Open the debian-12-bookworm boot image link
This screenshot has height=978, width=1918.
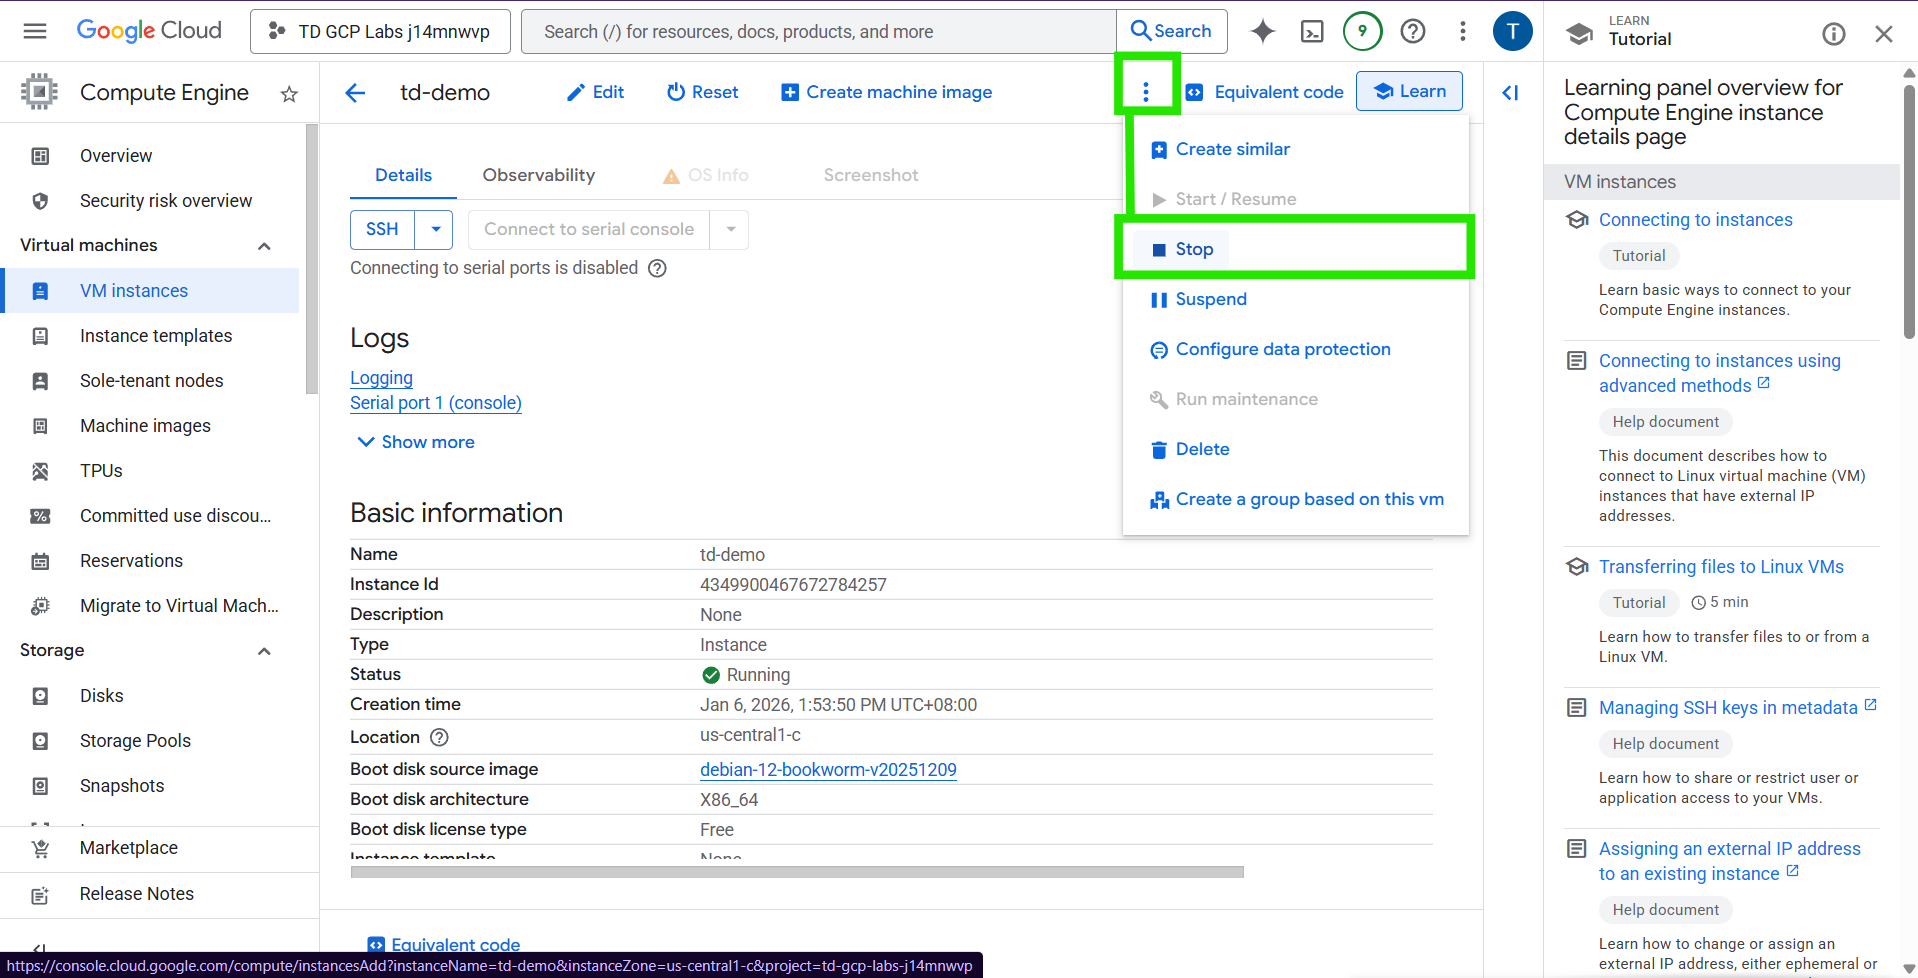pyautogui.click(x=828, y=769)
